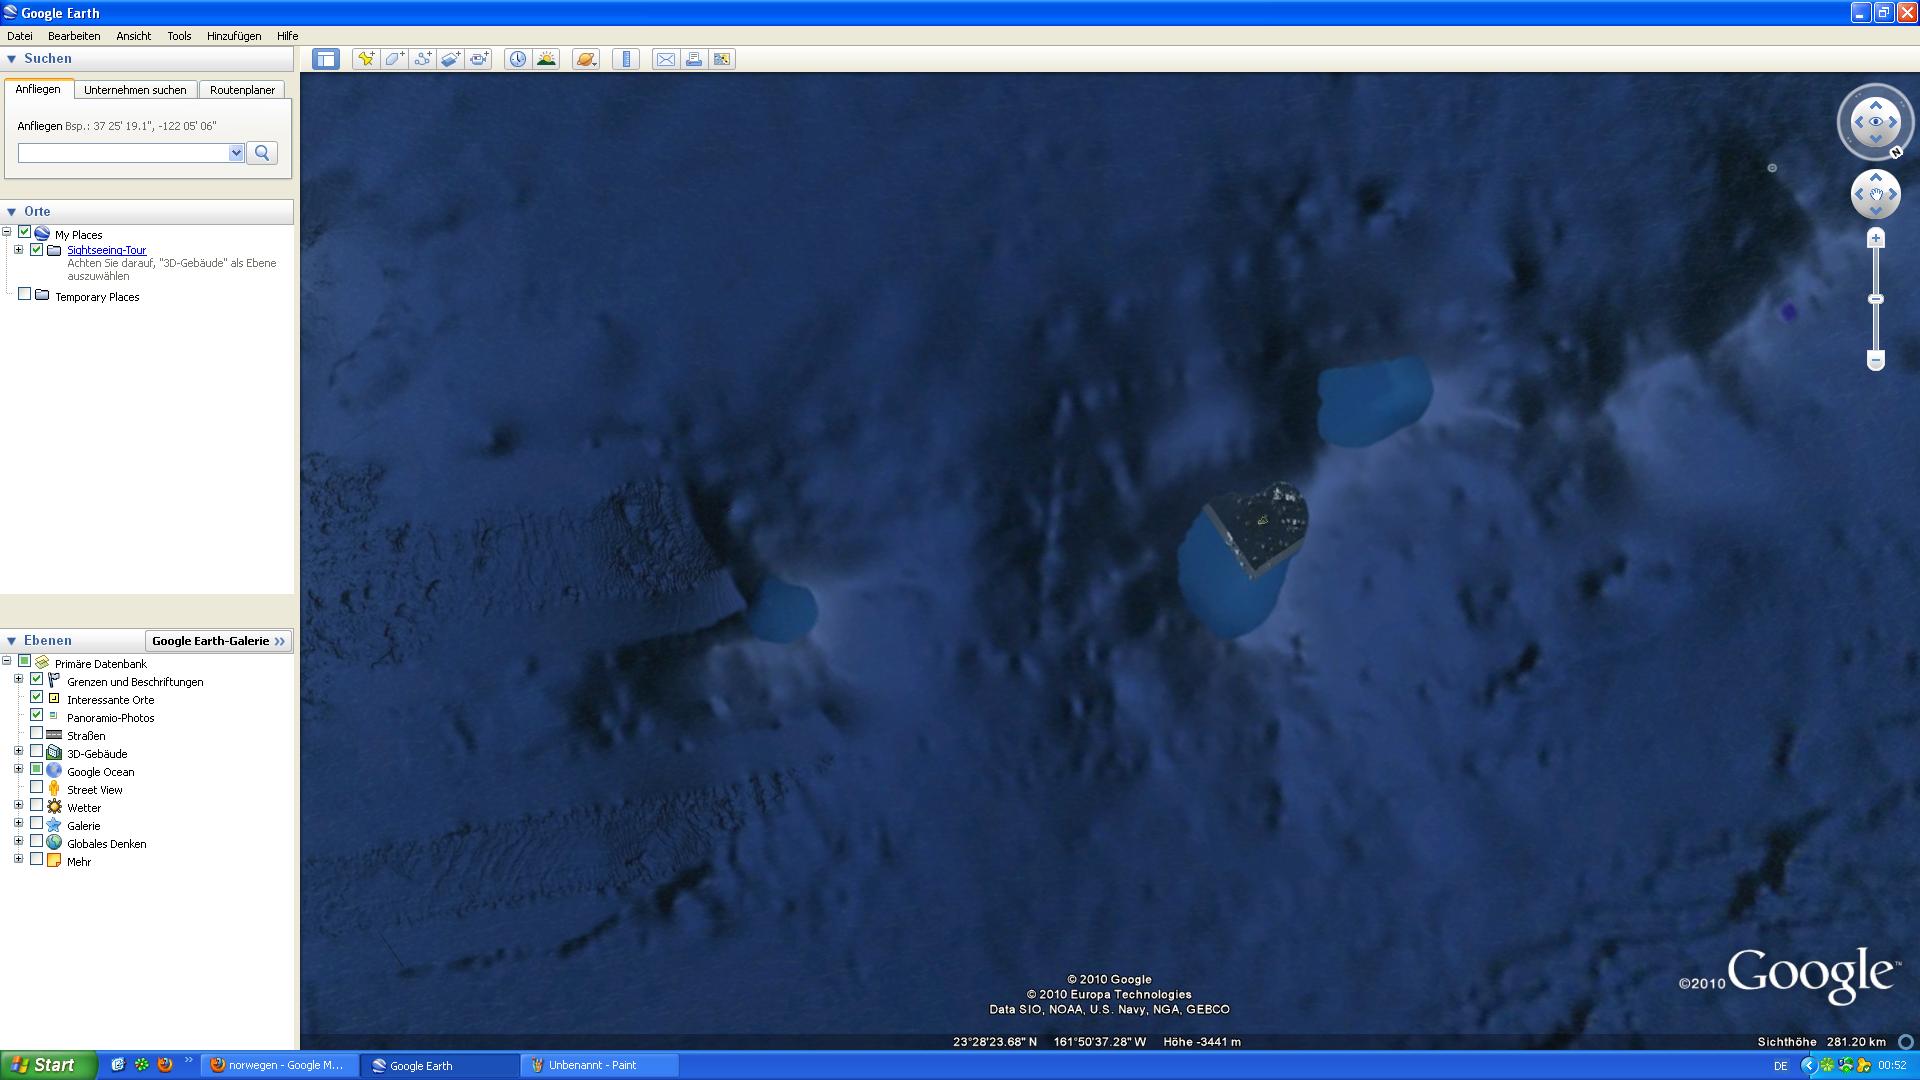Zoom in with the plus button
1920x1080 pixels.
pyautogui.click(x=1876, y=238)
